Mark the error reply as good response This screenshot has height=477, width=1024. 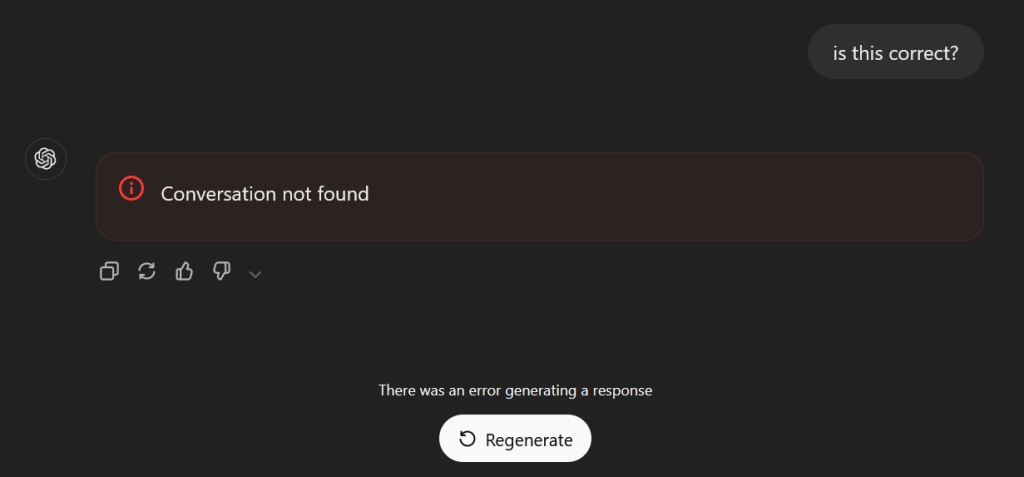[184, 271]
